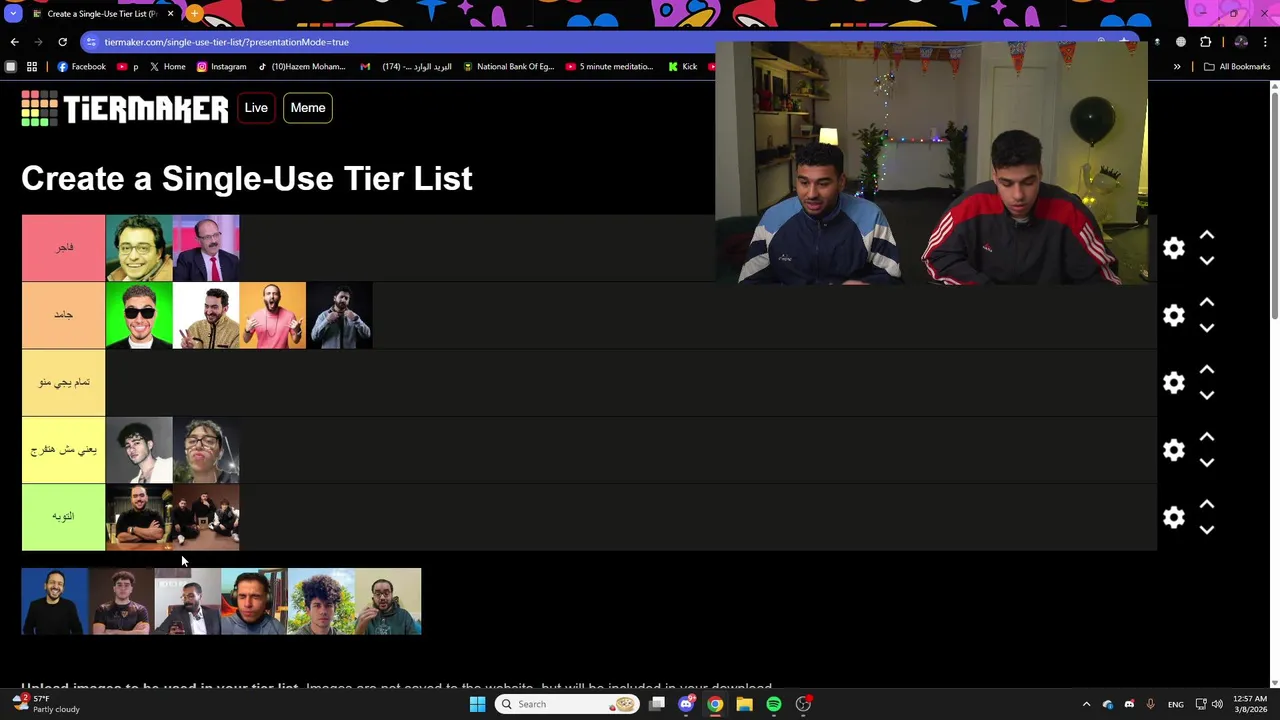Screen dimensions: 1280x720
Task: Show hidden system tray icons
Action: pos(1086,704)
